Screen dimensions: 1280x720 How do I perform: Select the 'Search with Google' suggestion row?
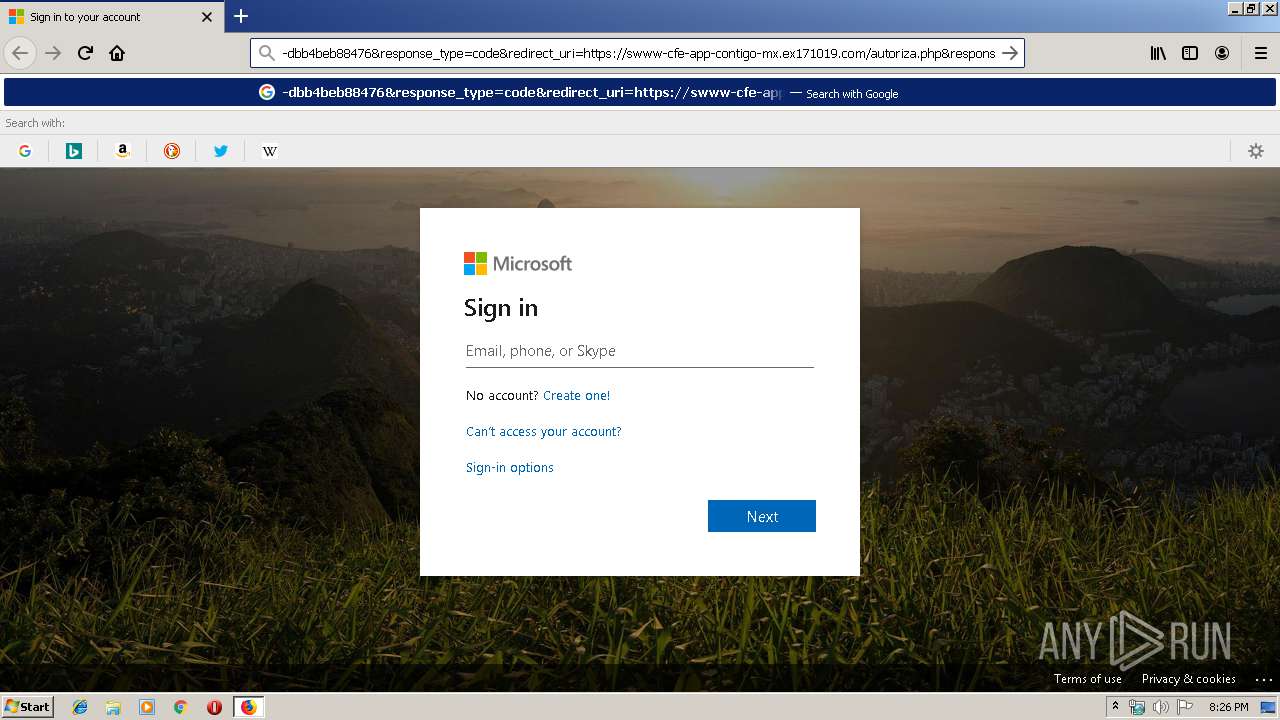[640, 92]
